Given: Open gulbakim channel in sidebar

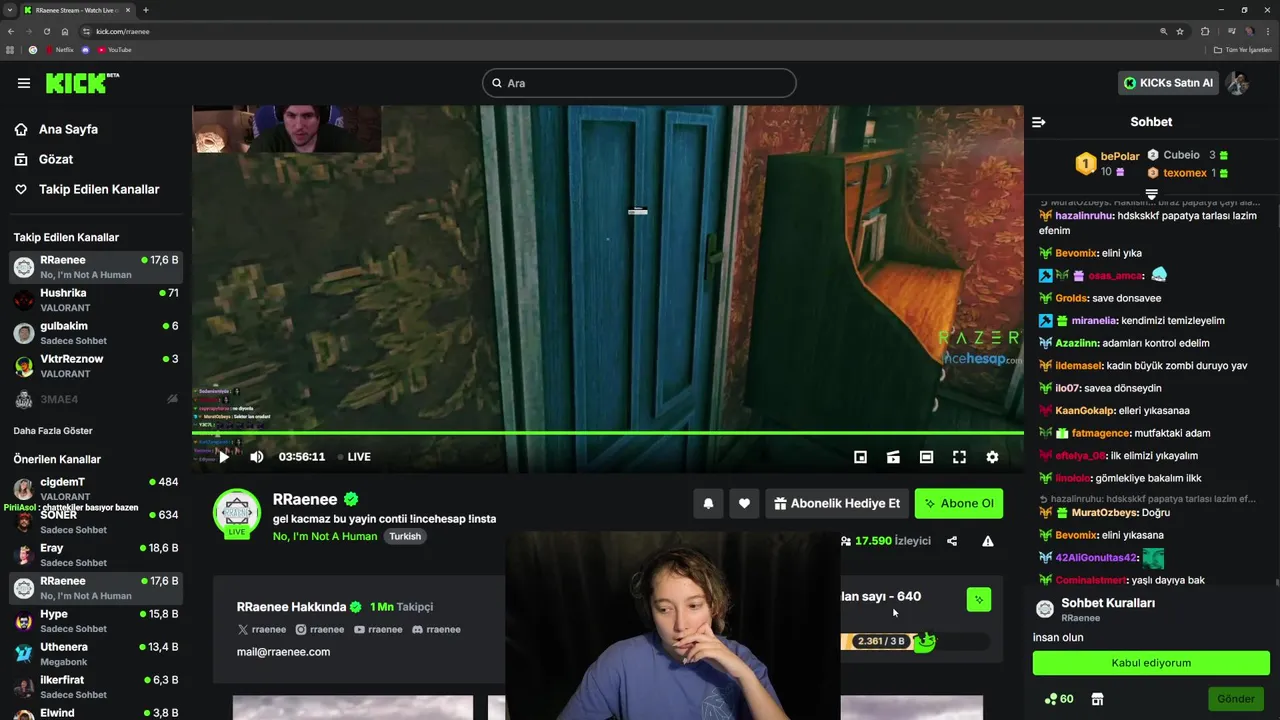Looking at the screenshot, I should 96,333.
